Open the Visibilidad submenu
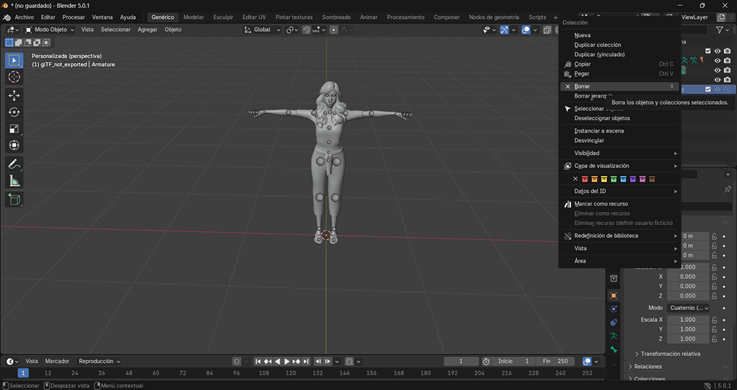 pos(619,153)
